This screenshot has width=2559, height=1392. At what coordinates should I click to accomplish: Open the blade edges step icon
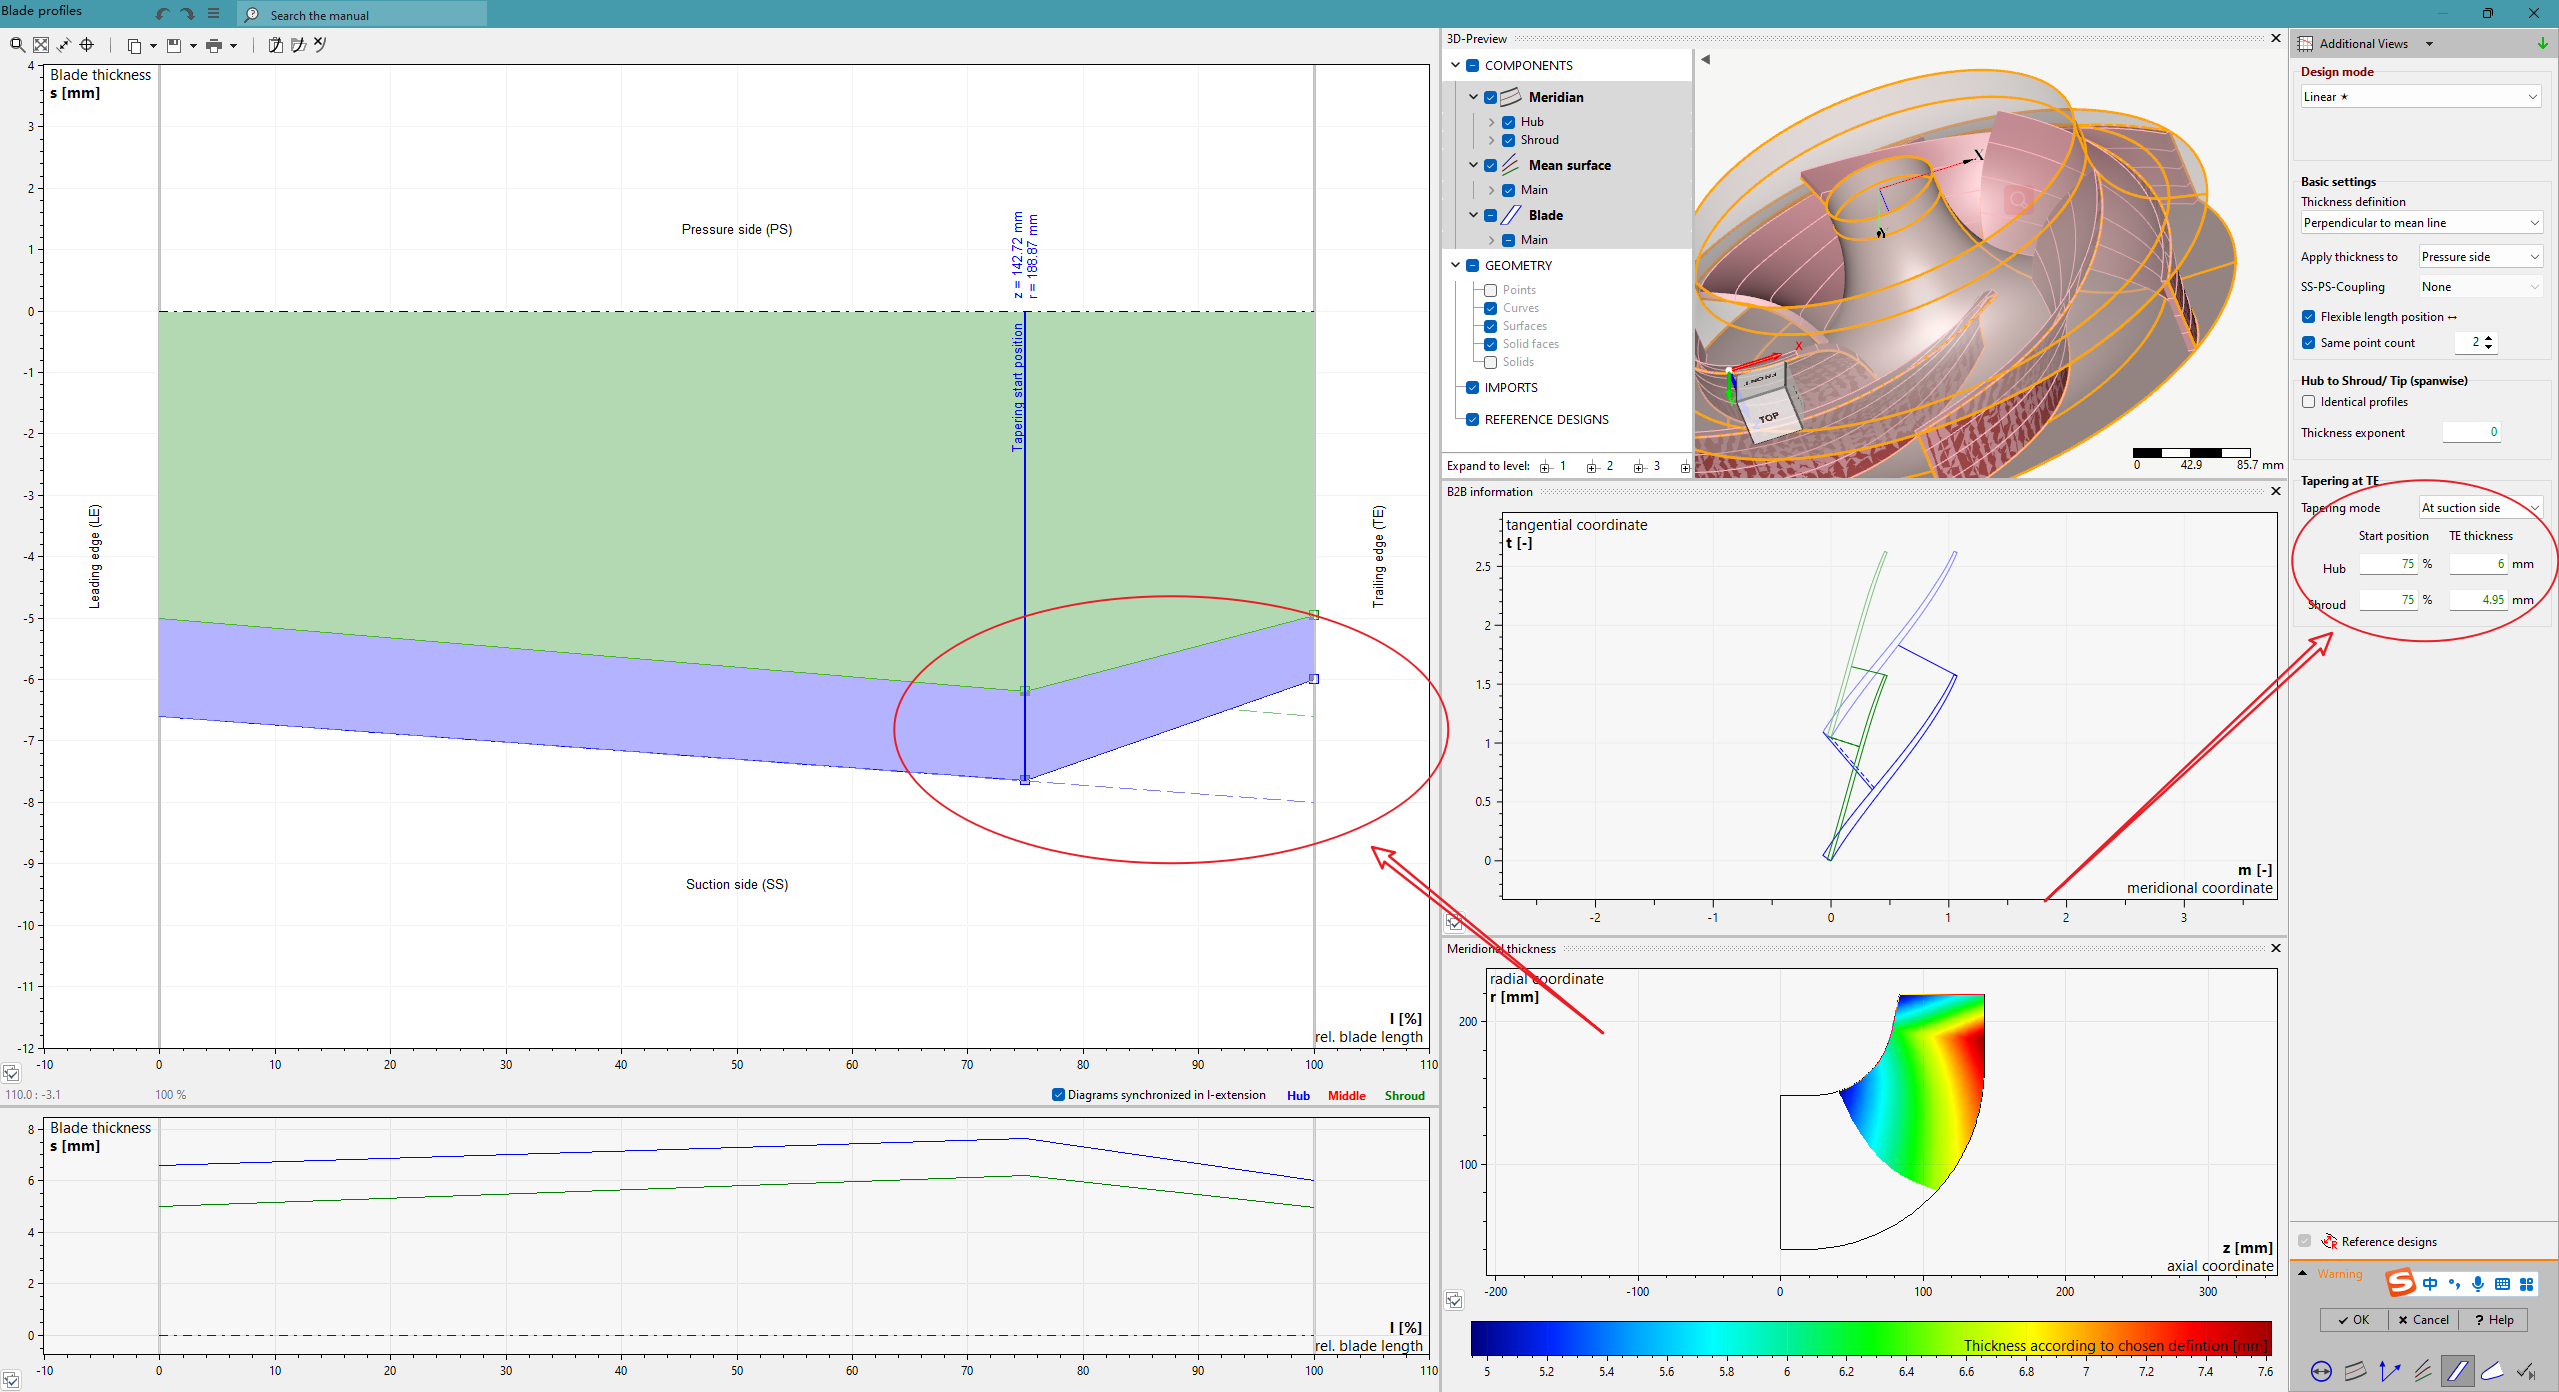2492,1371
